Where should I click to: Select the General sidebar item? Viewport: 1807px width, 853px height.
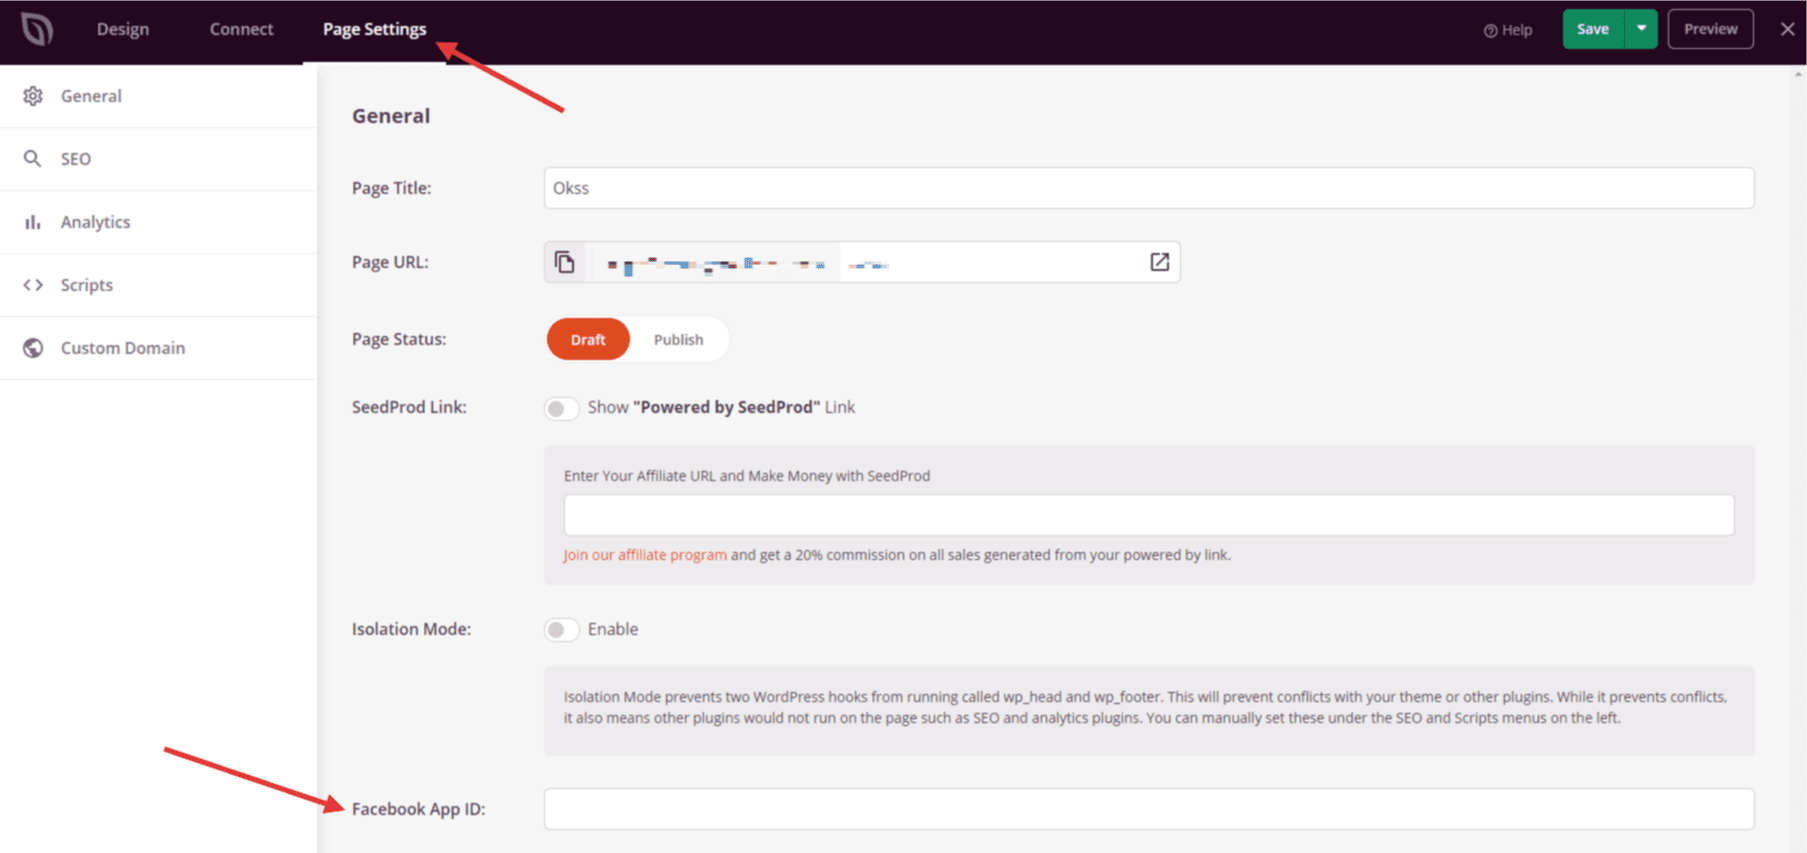[158, 96]
